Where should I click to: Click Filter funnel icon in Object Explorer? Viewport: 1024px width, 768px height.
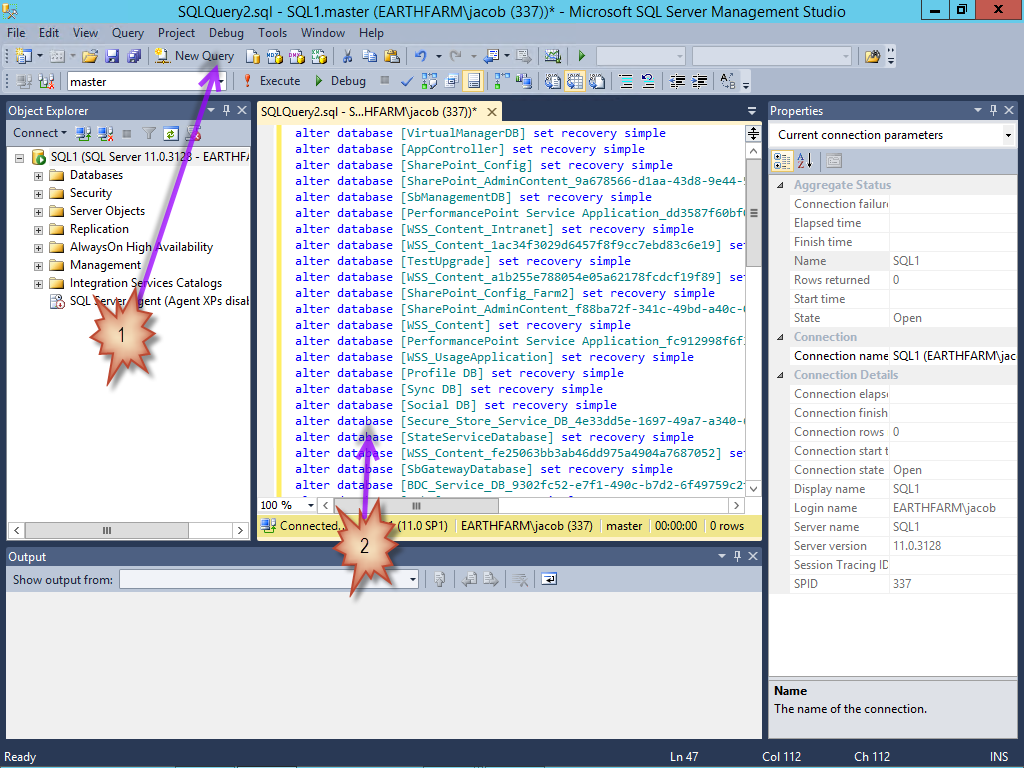(149, 134)
